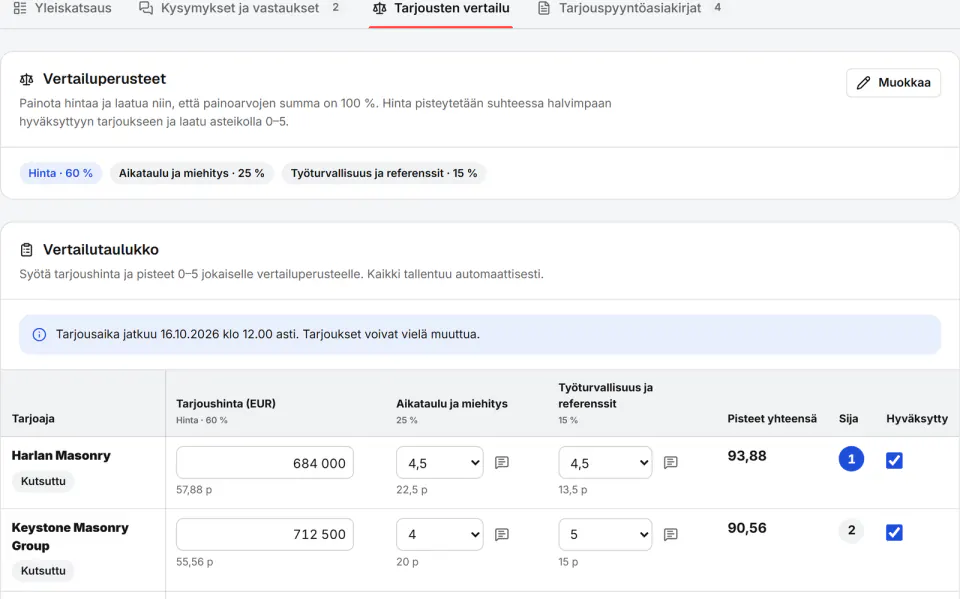Click the Vertailuperusteet heading
The width and height of the screenshot is (960, 599).
pyautogui.click(x=104, y=79)
